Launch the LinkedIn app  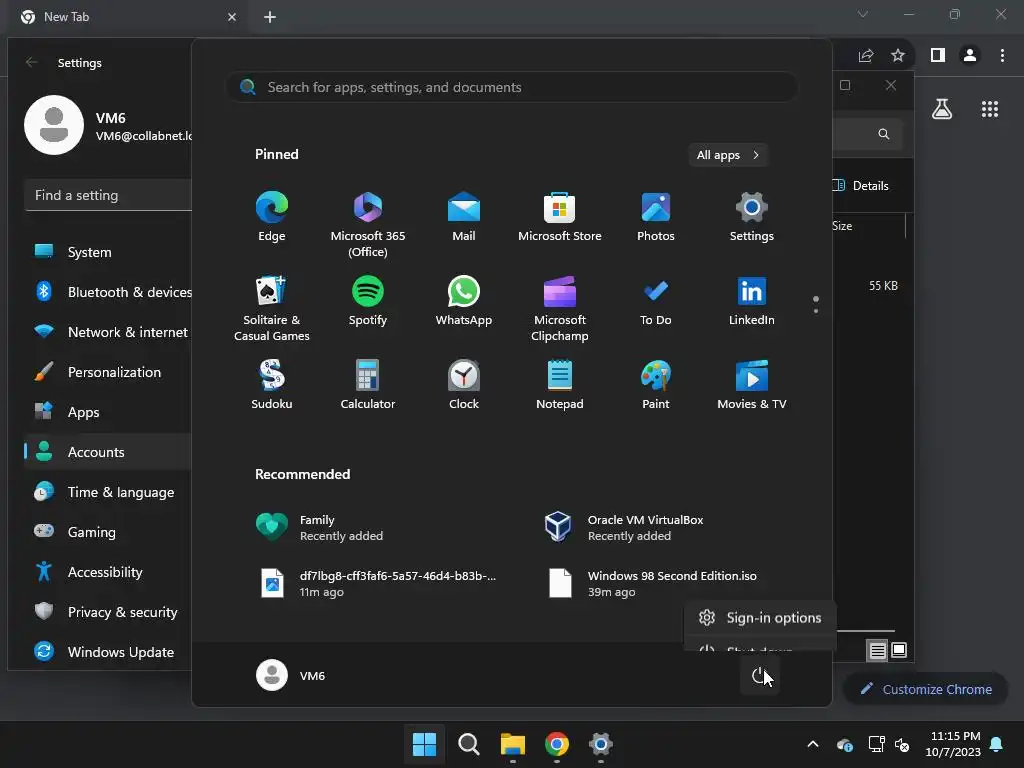tap(752, 300)
